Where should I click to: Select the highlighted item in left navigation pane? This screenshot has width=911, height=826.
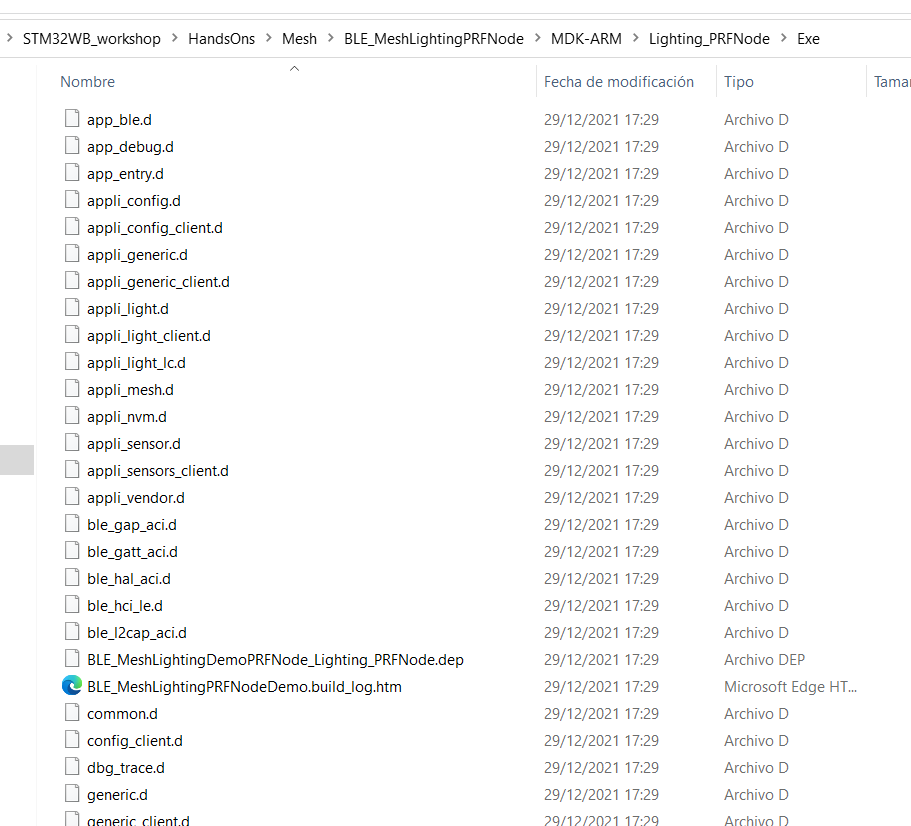click(17, 459)
